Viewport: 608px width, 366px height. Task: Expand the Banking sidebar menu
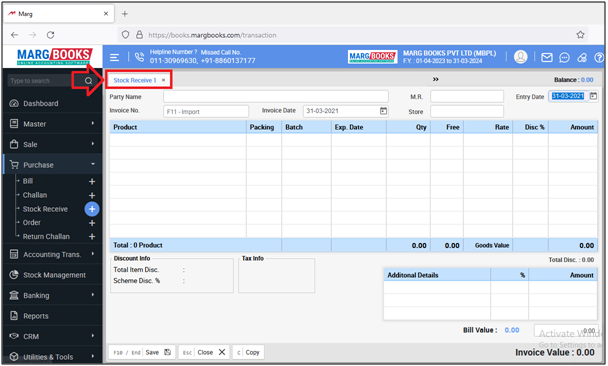[x=52, y=295]
